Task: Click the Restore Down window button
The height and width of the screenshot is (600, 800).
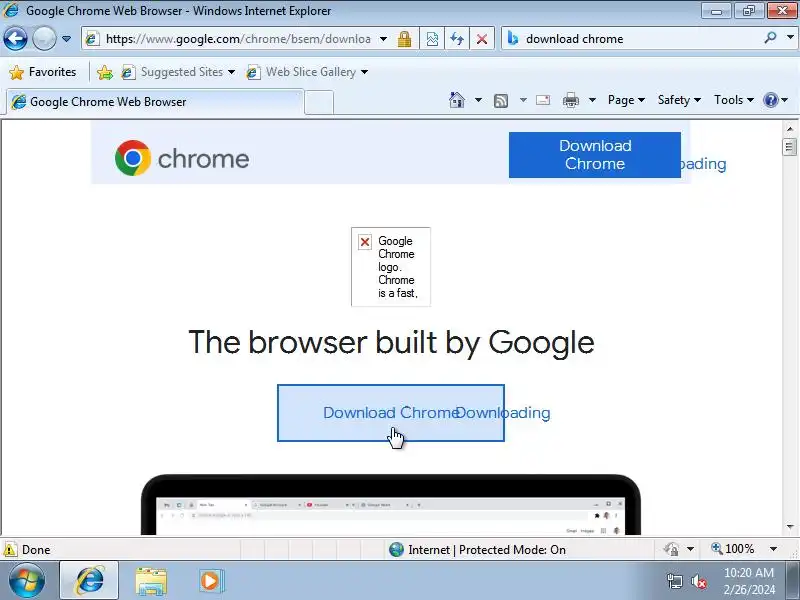Action: [748, 11]
